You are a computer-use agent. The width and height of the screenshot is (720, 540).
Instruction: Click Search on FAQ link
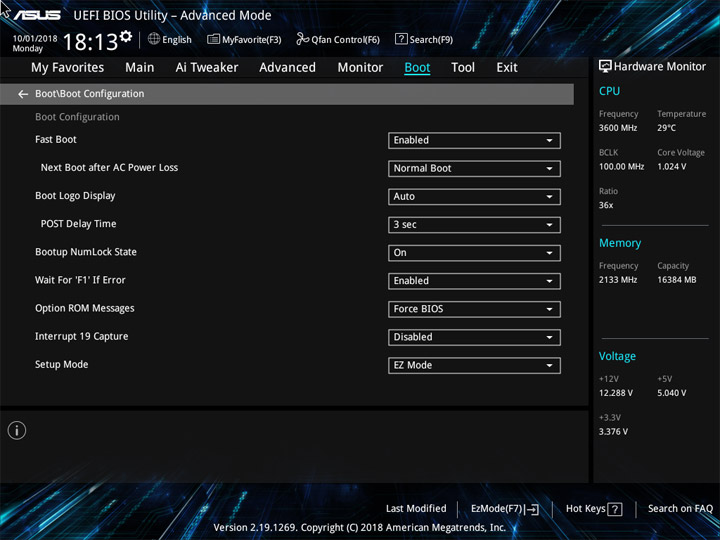click(x=680, y=508)
